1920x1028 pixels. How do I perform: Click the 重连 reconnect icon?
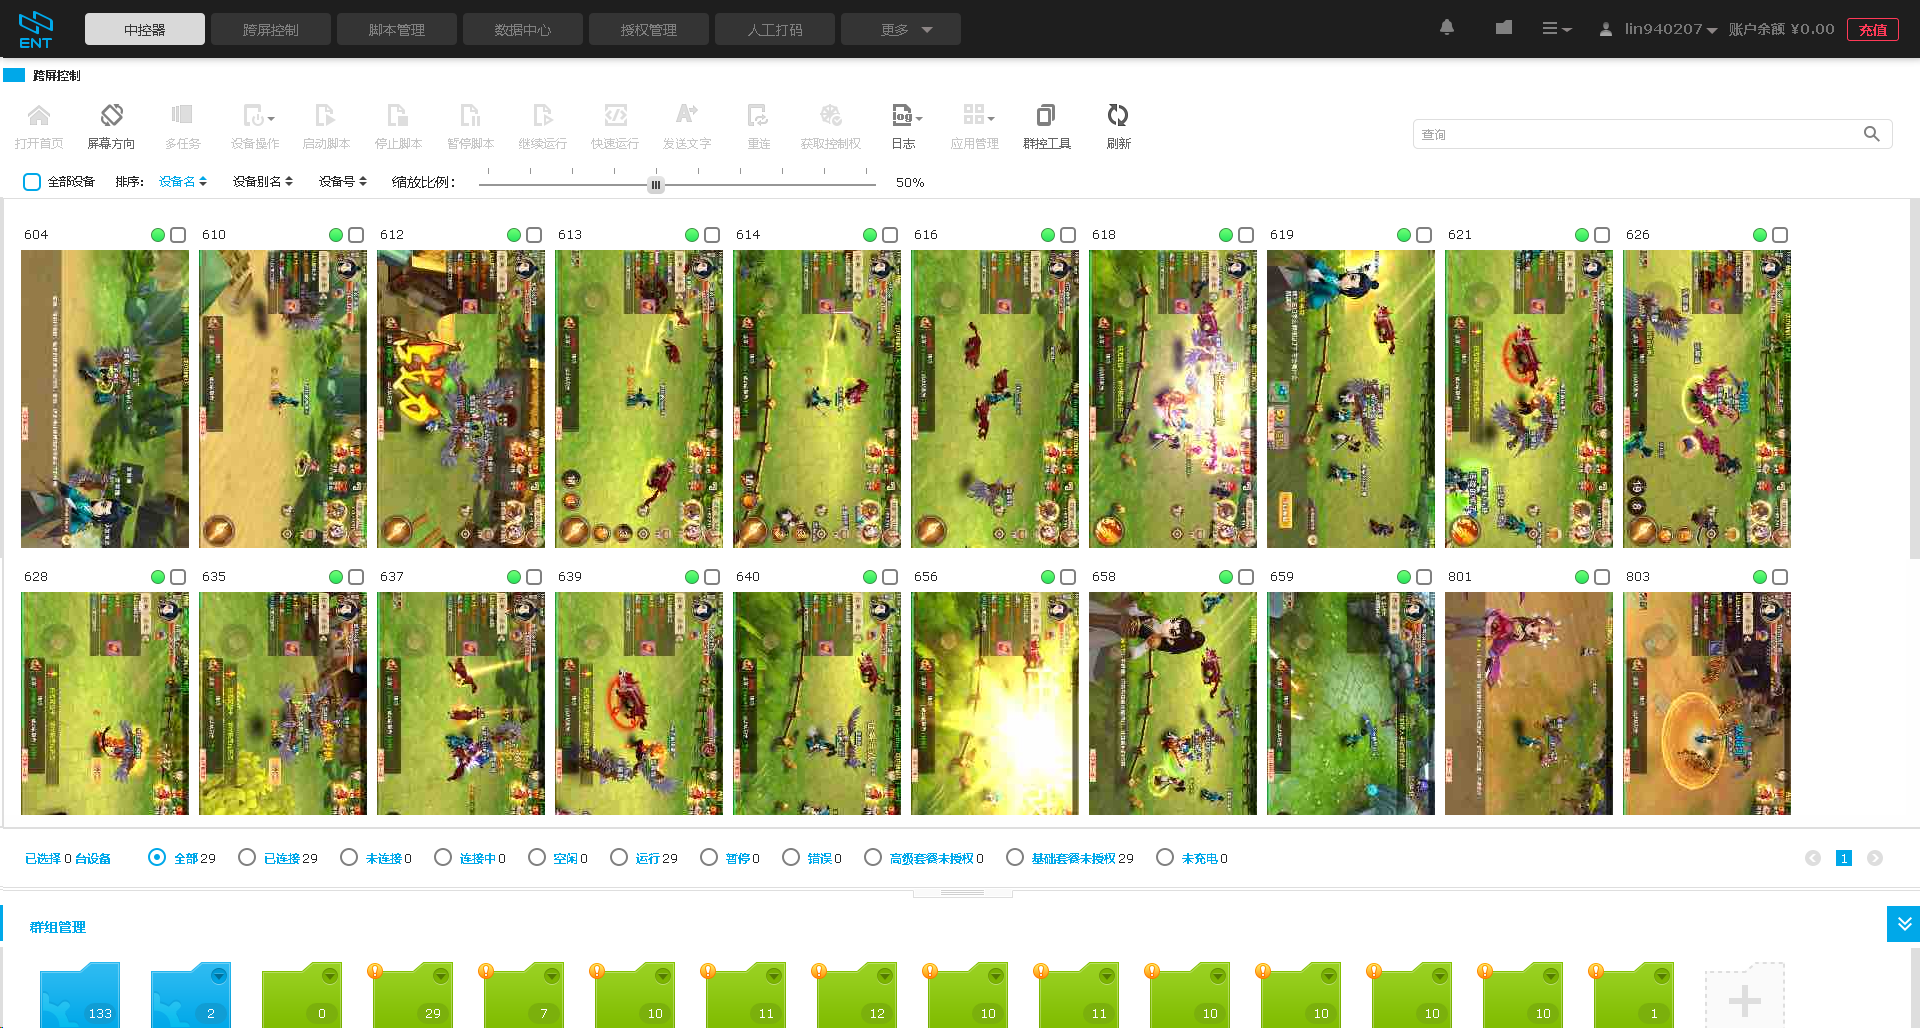tap(758, 115)
